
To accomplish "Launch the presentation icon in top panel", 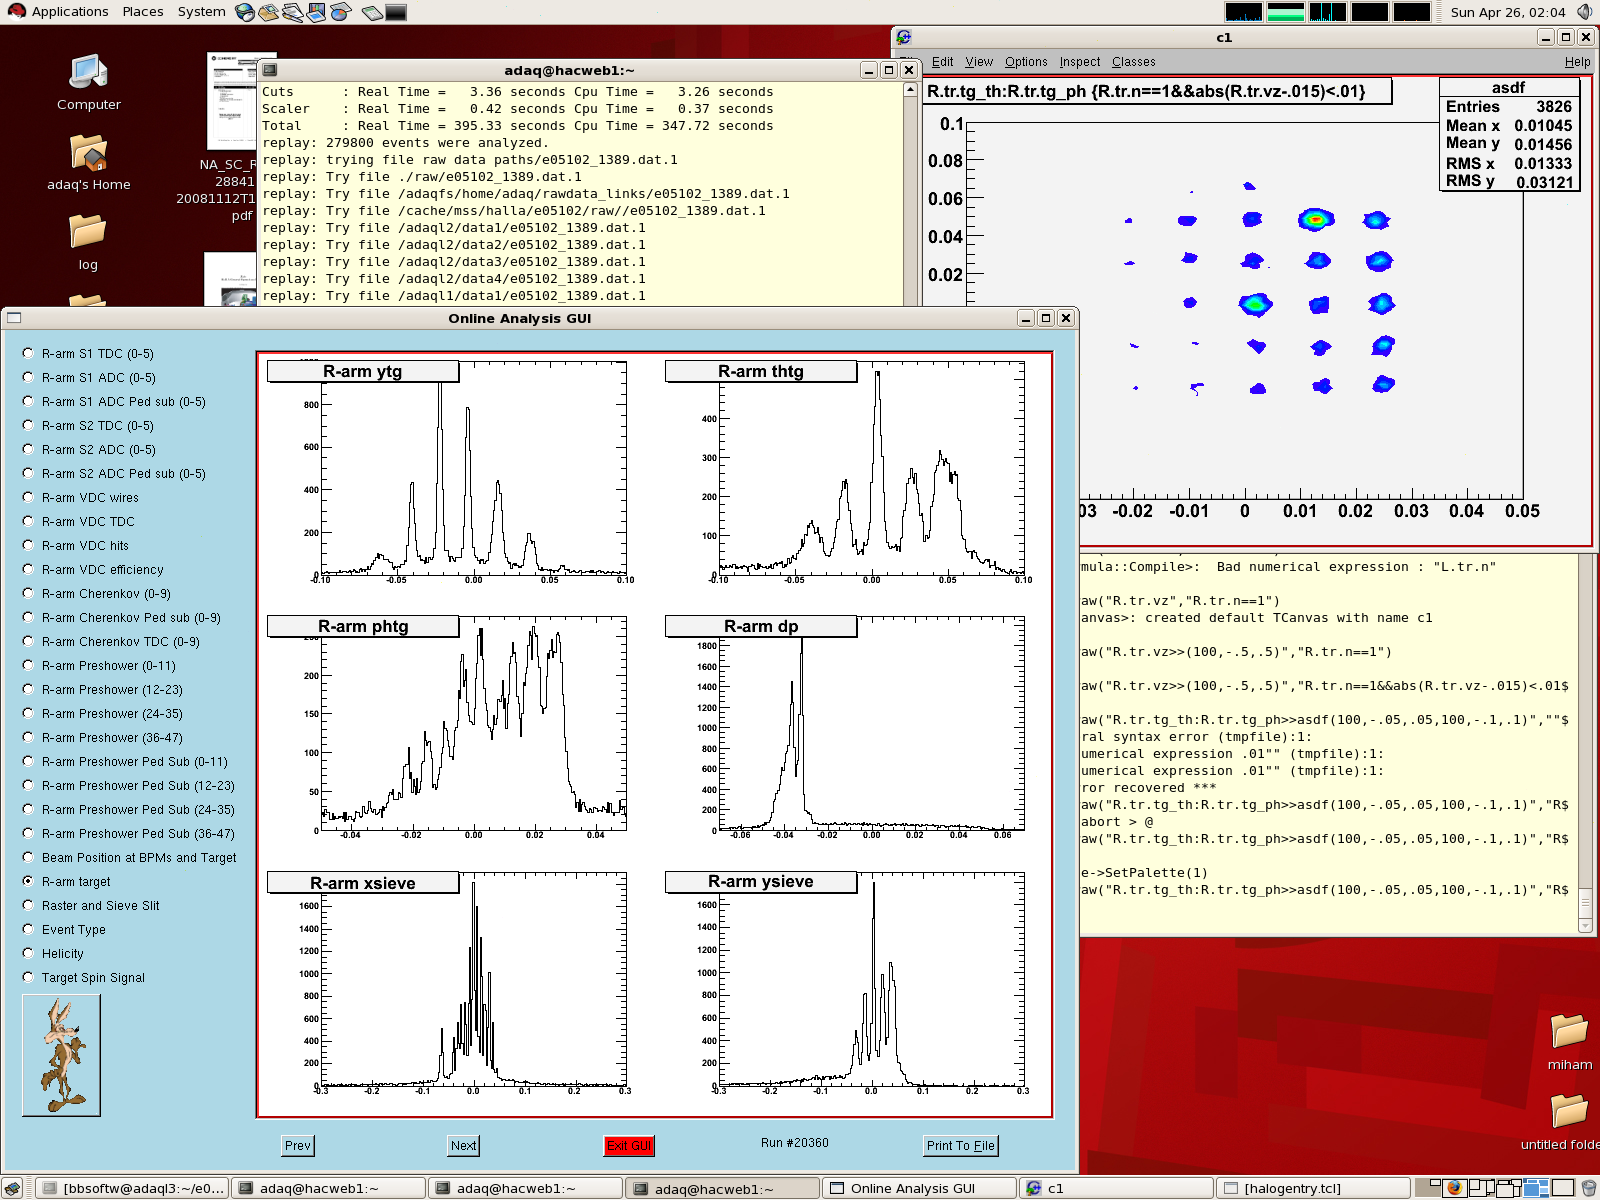I will pos(316,12).
